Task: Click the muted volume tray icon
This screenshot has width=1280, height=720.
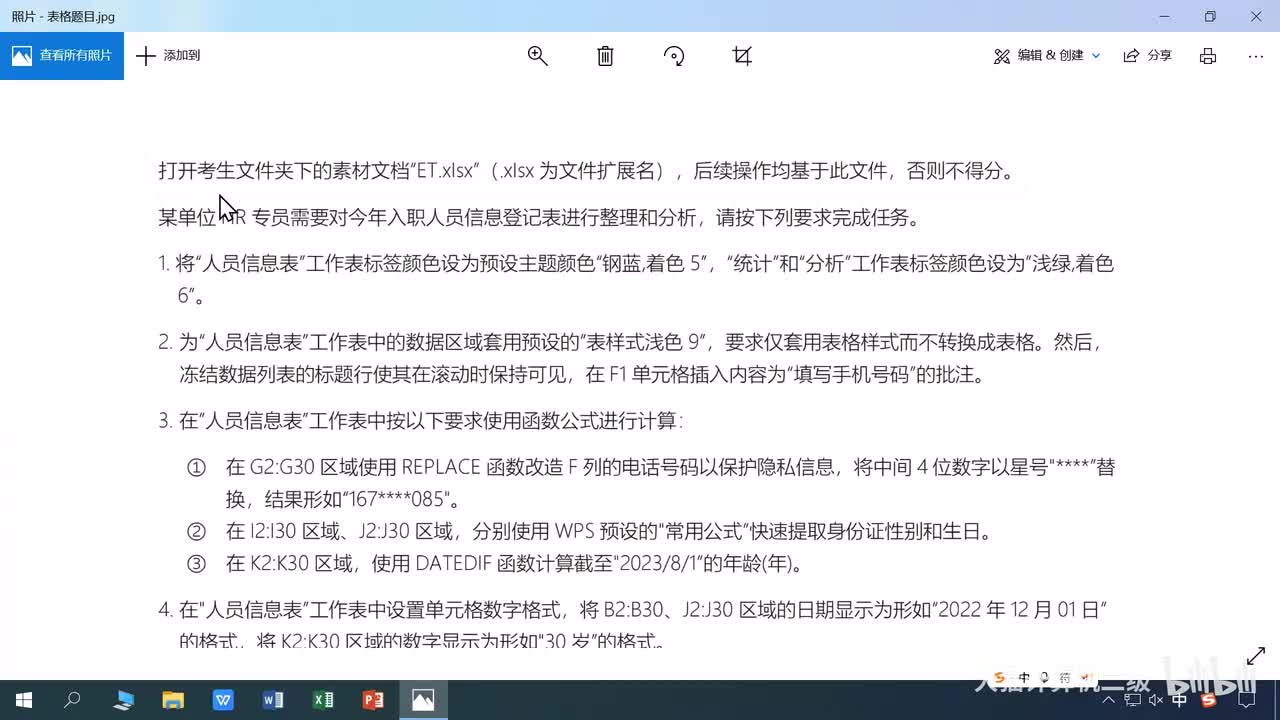Action: [x=1156, y=700]
